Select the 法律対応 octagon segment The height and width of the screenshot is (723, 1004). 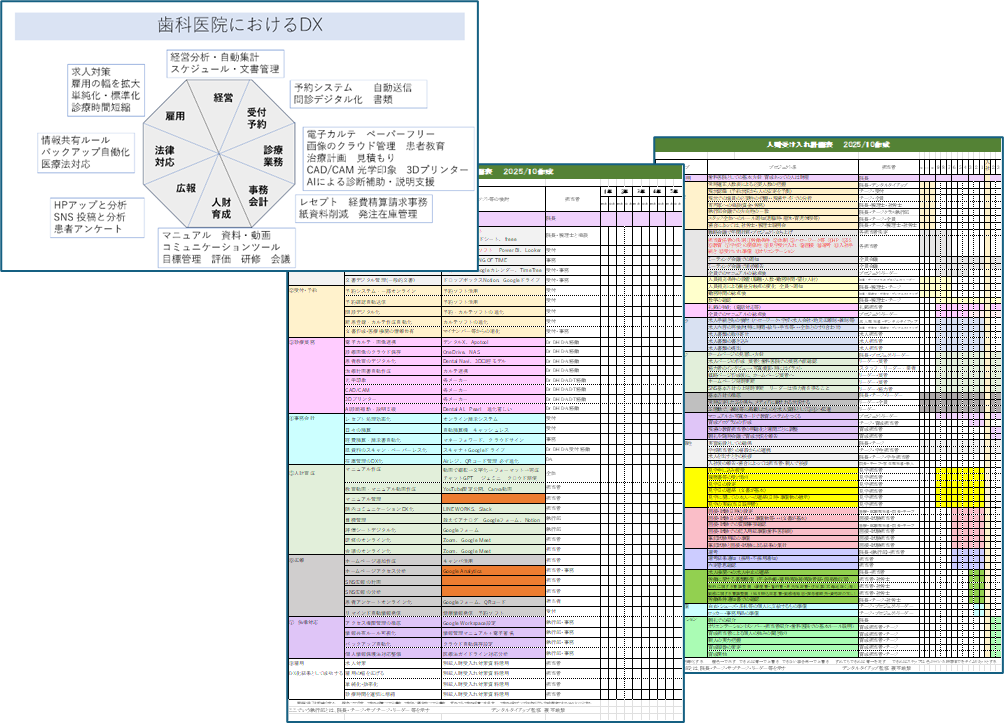[x=166, y=155]
